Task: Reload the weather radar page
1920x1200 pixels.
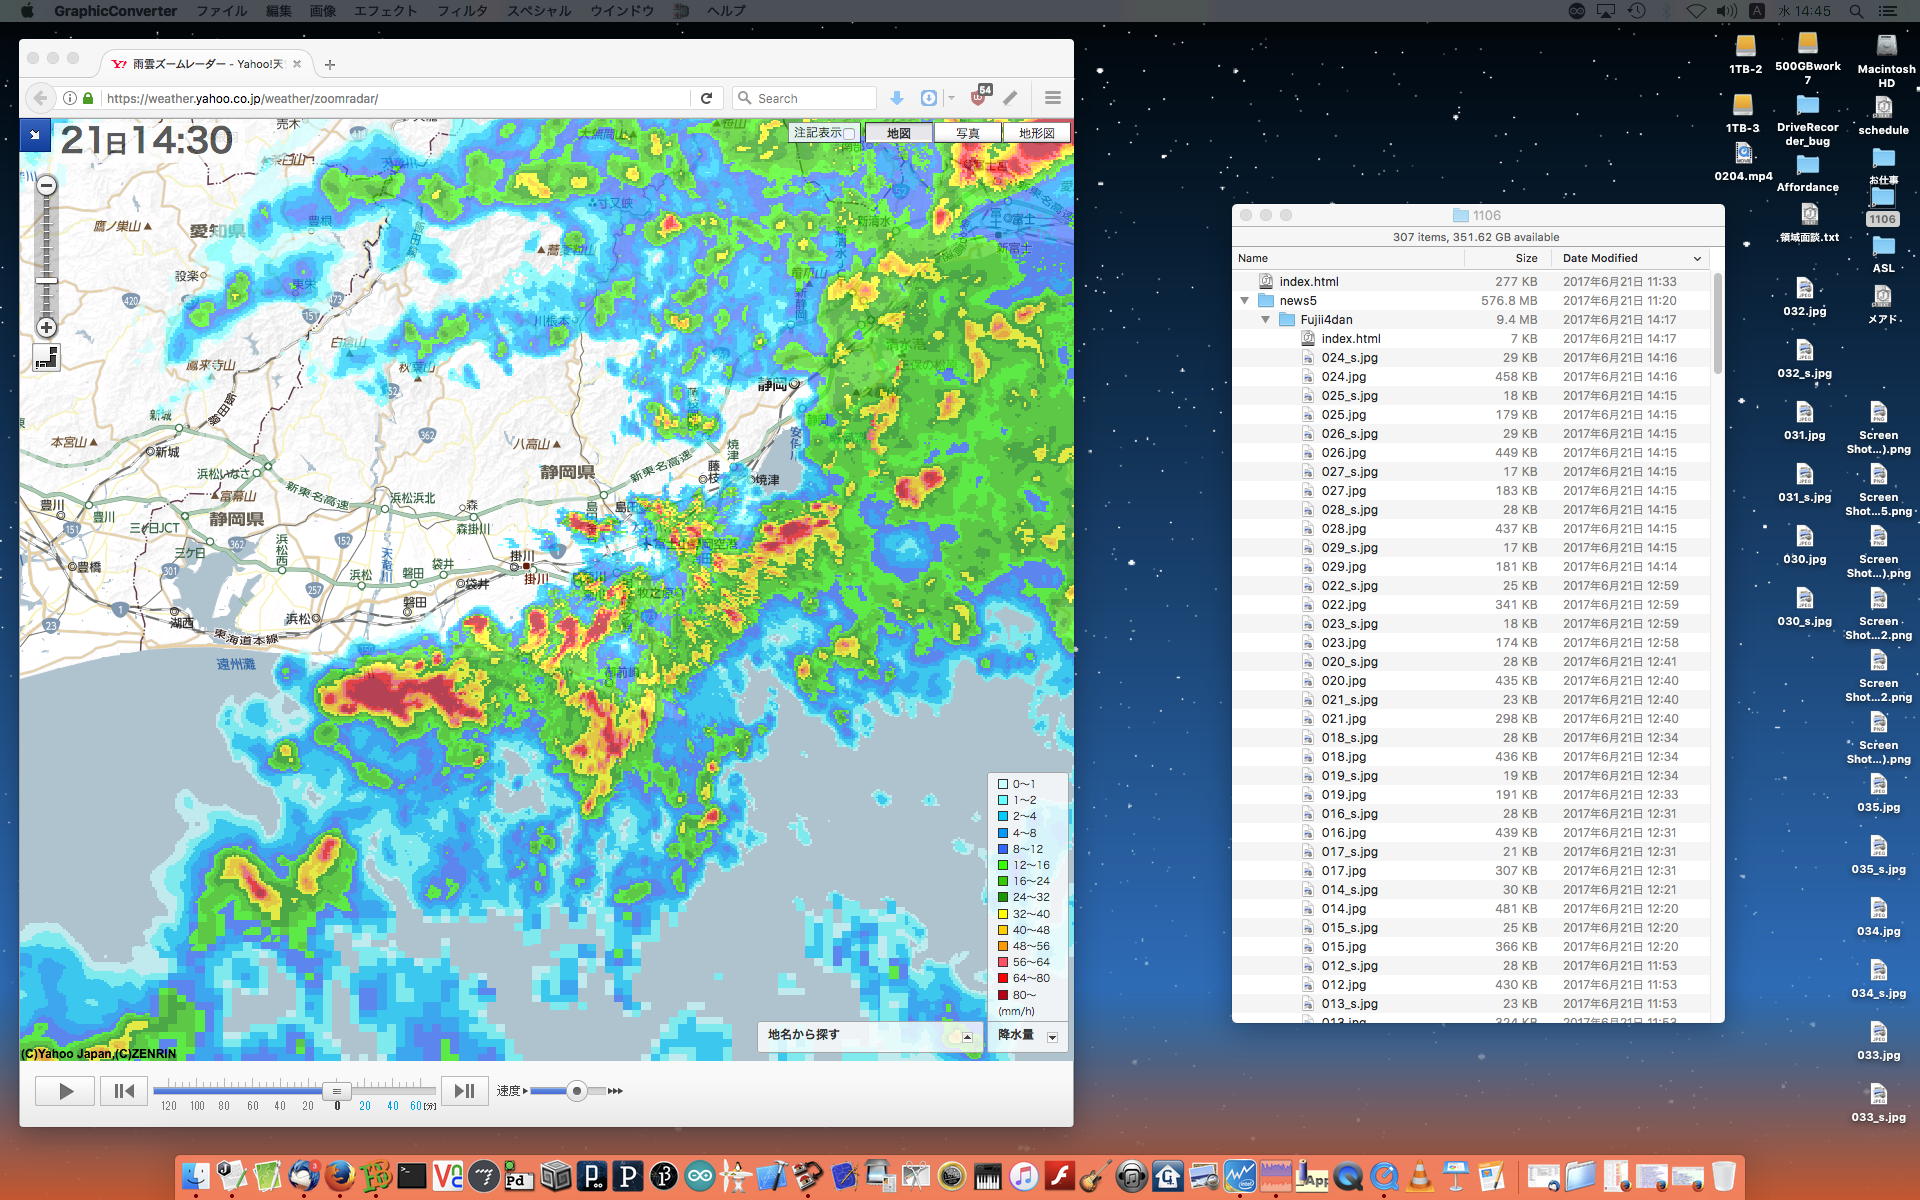Action: click(x=706, y=98)
